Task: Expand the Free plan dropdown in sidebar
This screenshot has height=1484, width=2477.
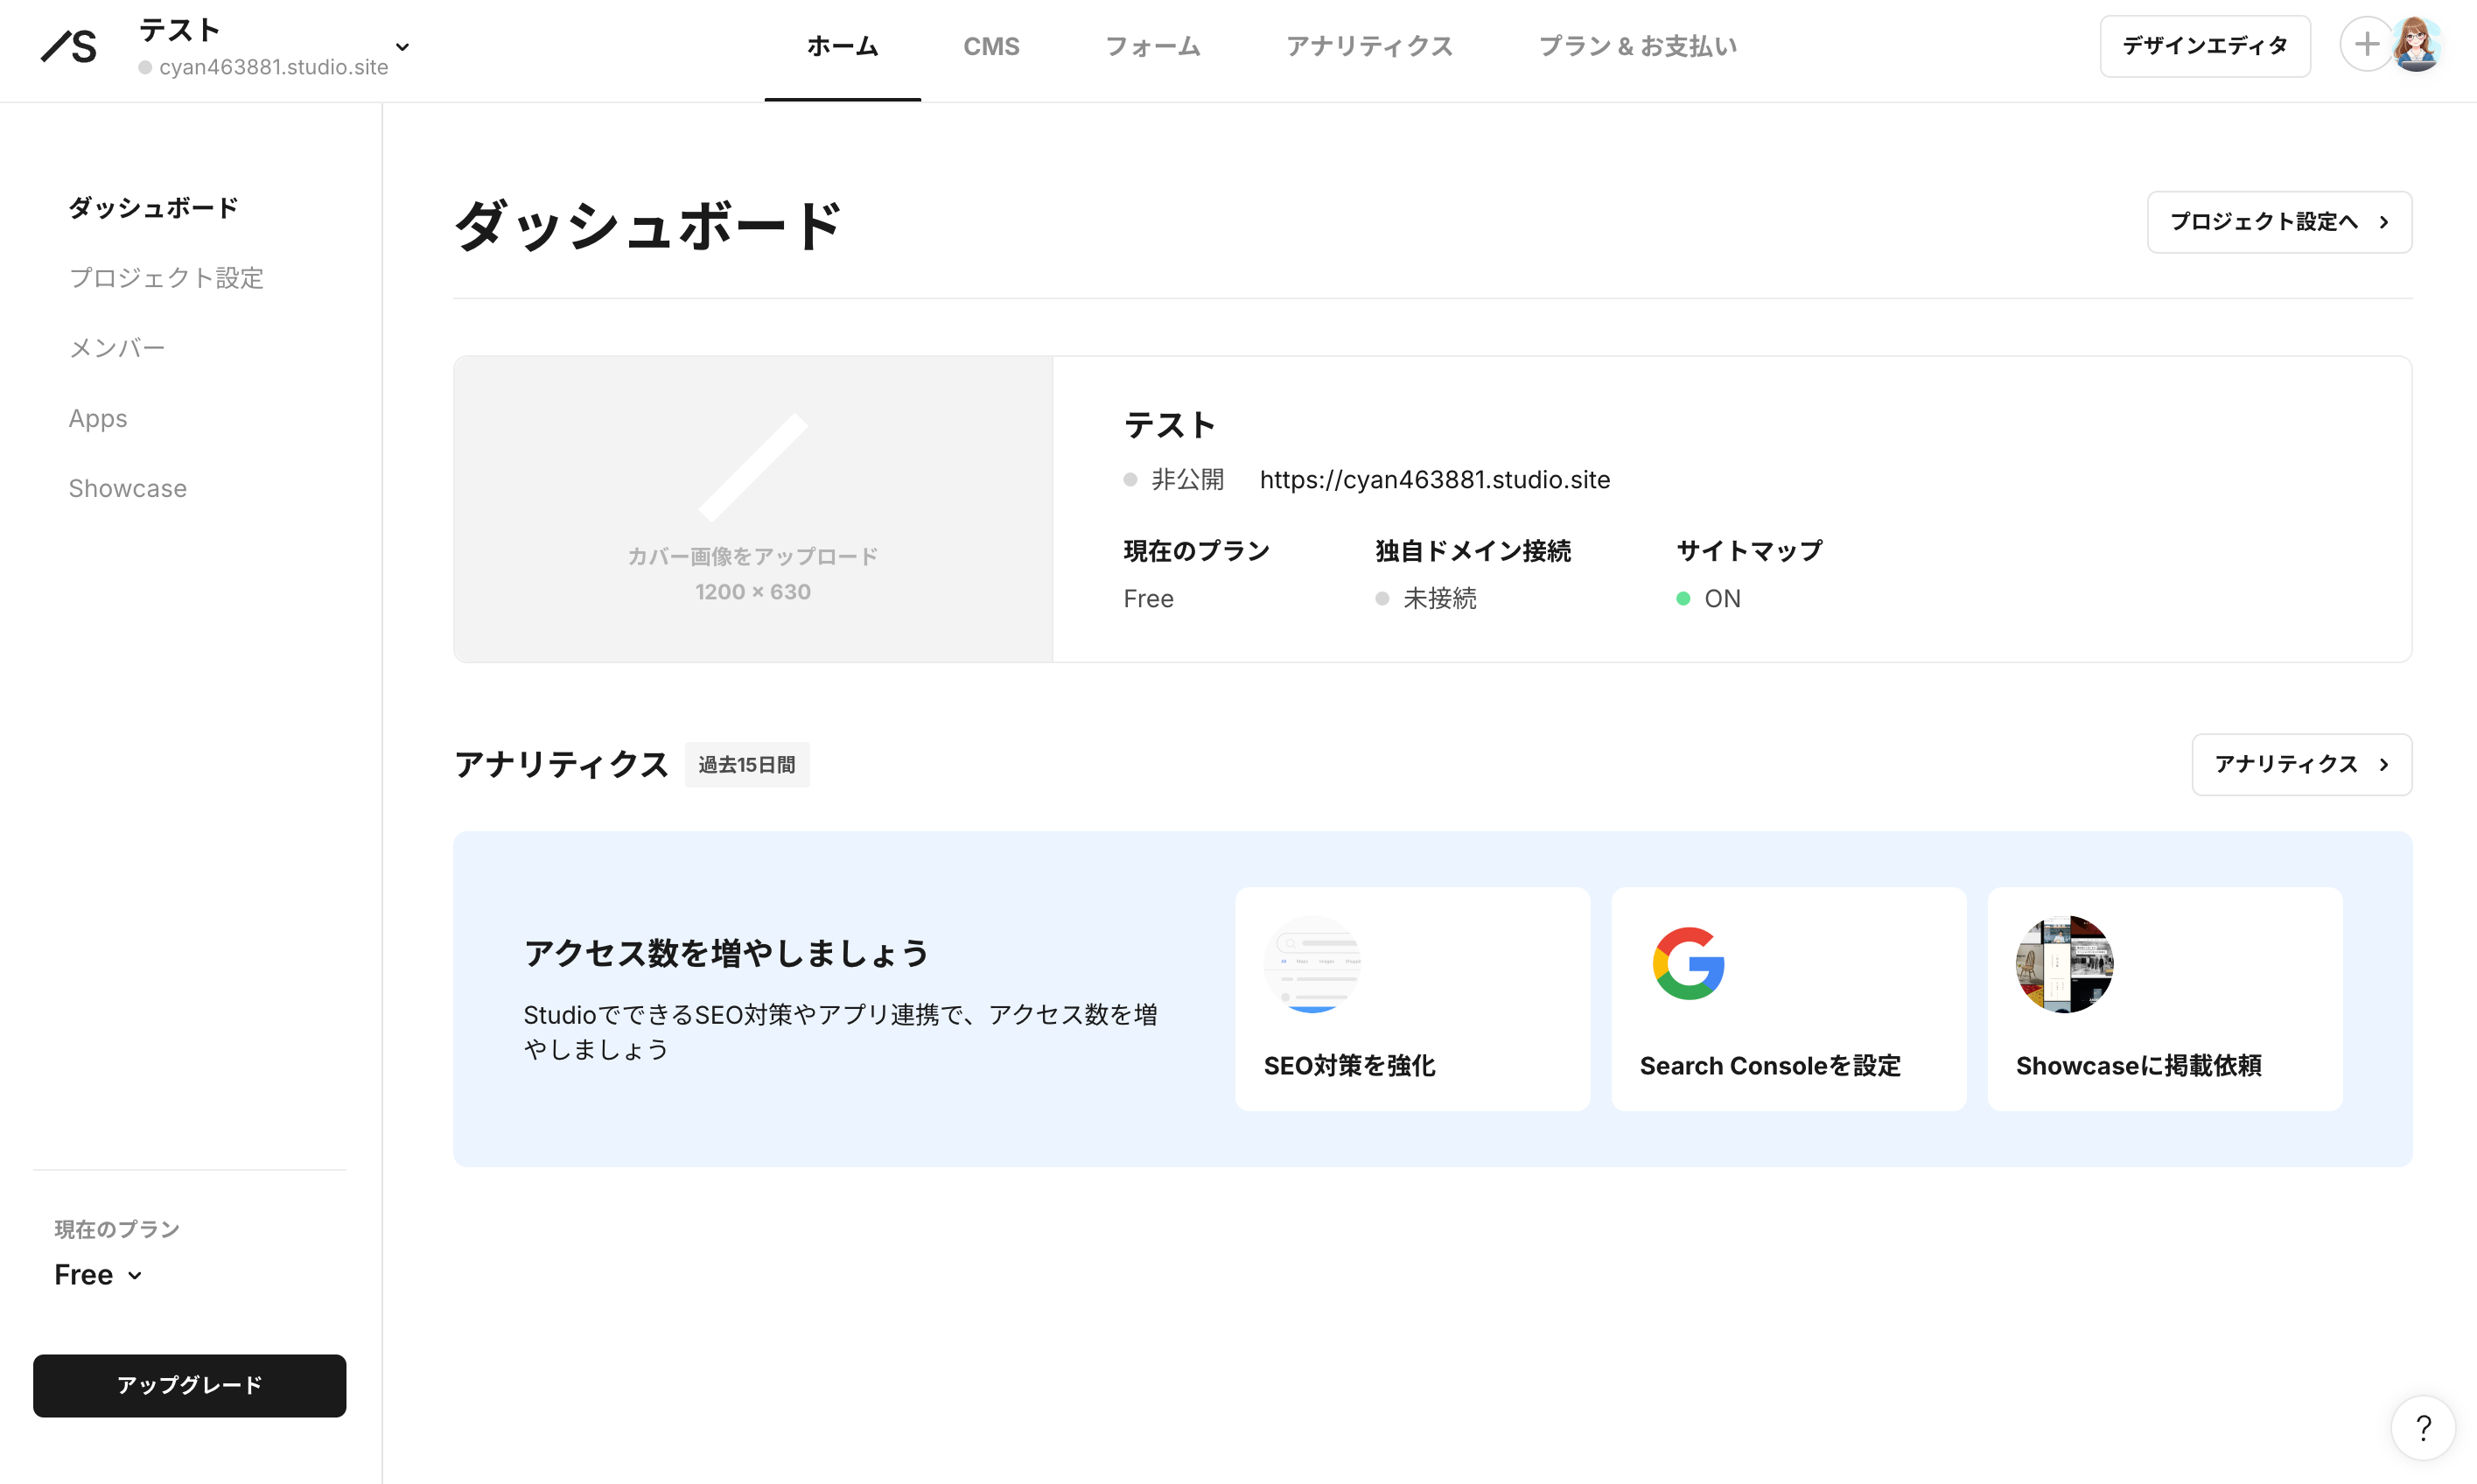Action: (x=98, y=1275)
